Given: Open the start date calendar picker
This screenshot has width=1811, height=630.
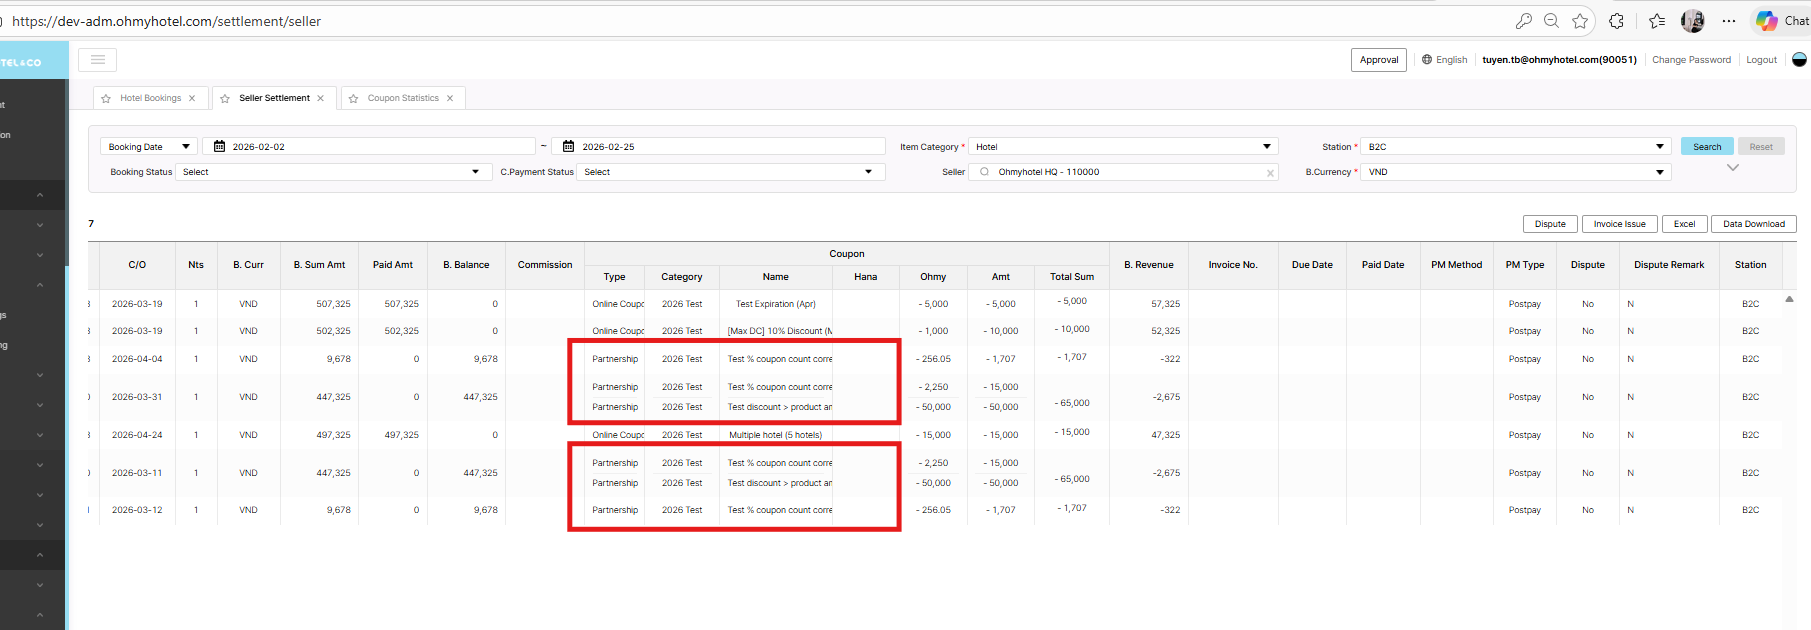Looking at the screenshot, I should 219,147.
